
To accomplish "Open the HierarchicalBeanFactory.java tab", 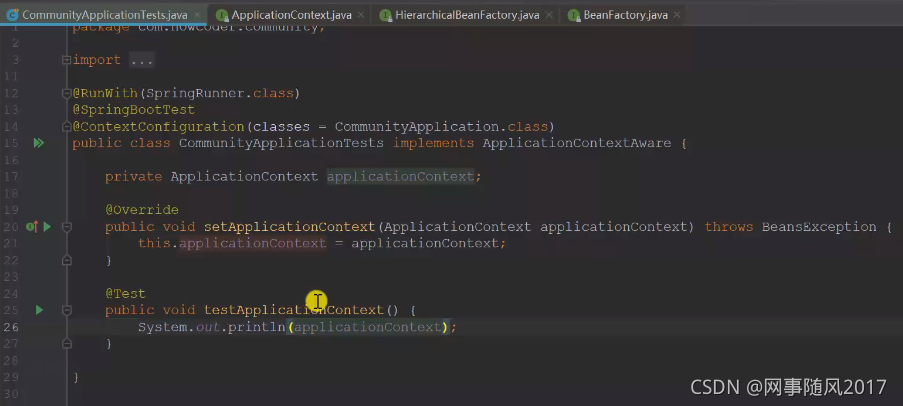I will [x=467, y=15].
